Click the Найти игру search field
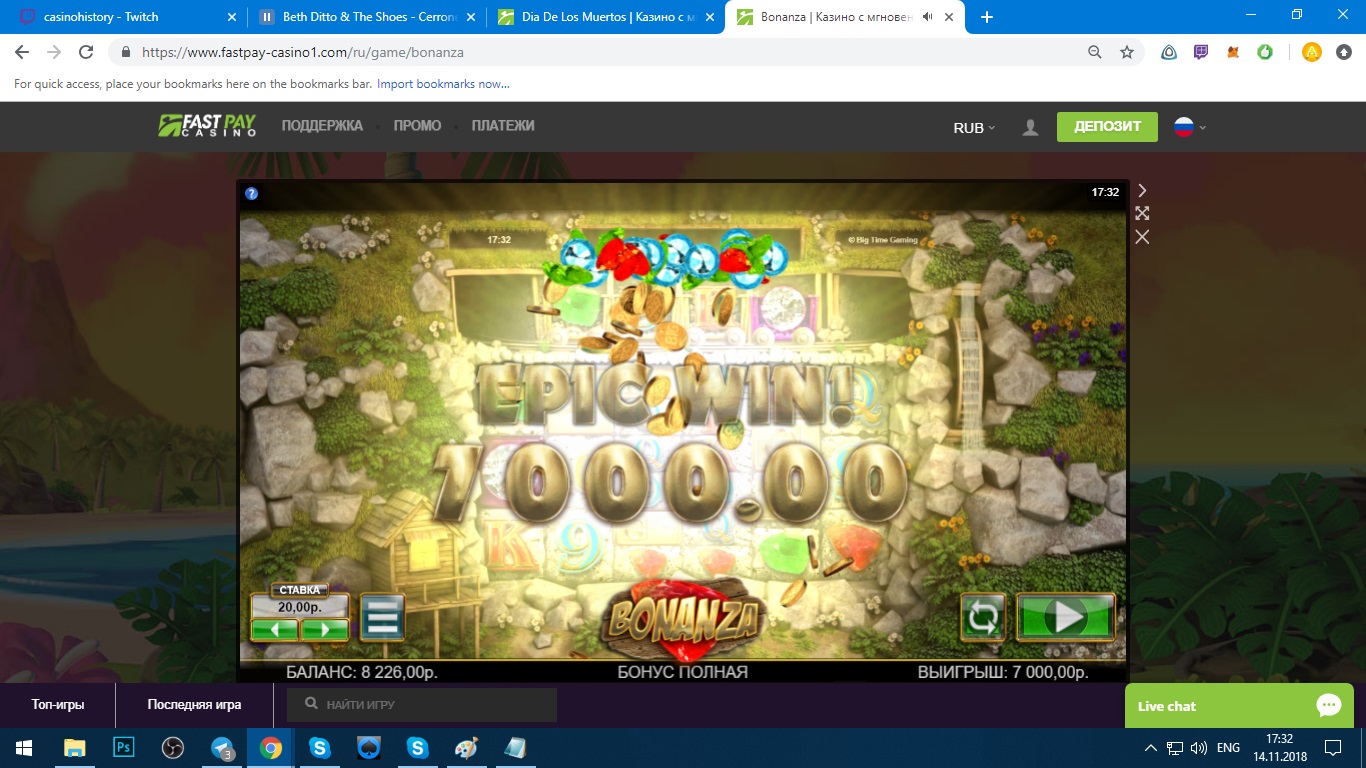 [x=420, y=704]
